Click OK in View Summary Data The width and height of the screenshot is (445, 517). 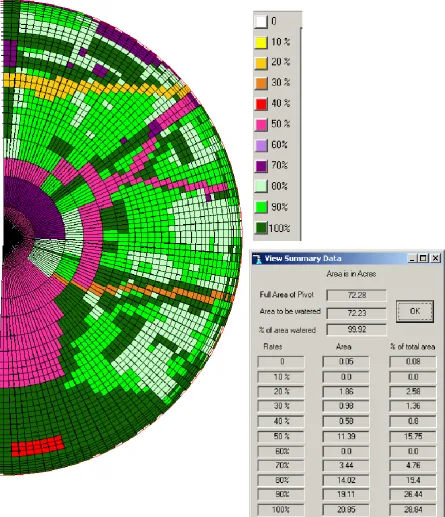click(x=415, y=311)
